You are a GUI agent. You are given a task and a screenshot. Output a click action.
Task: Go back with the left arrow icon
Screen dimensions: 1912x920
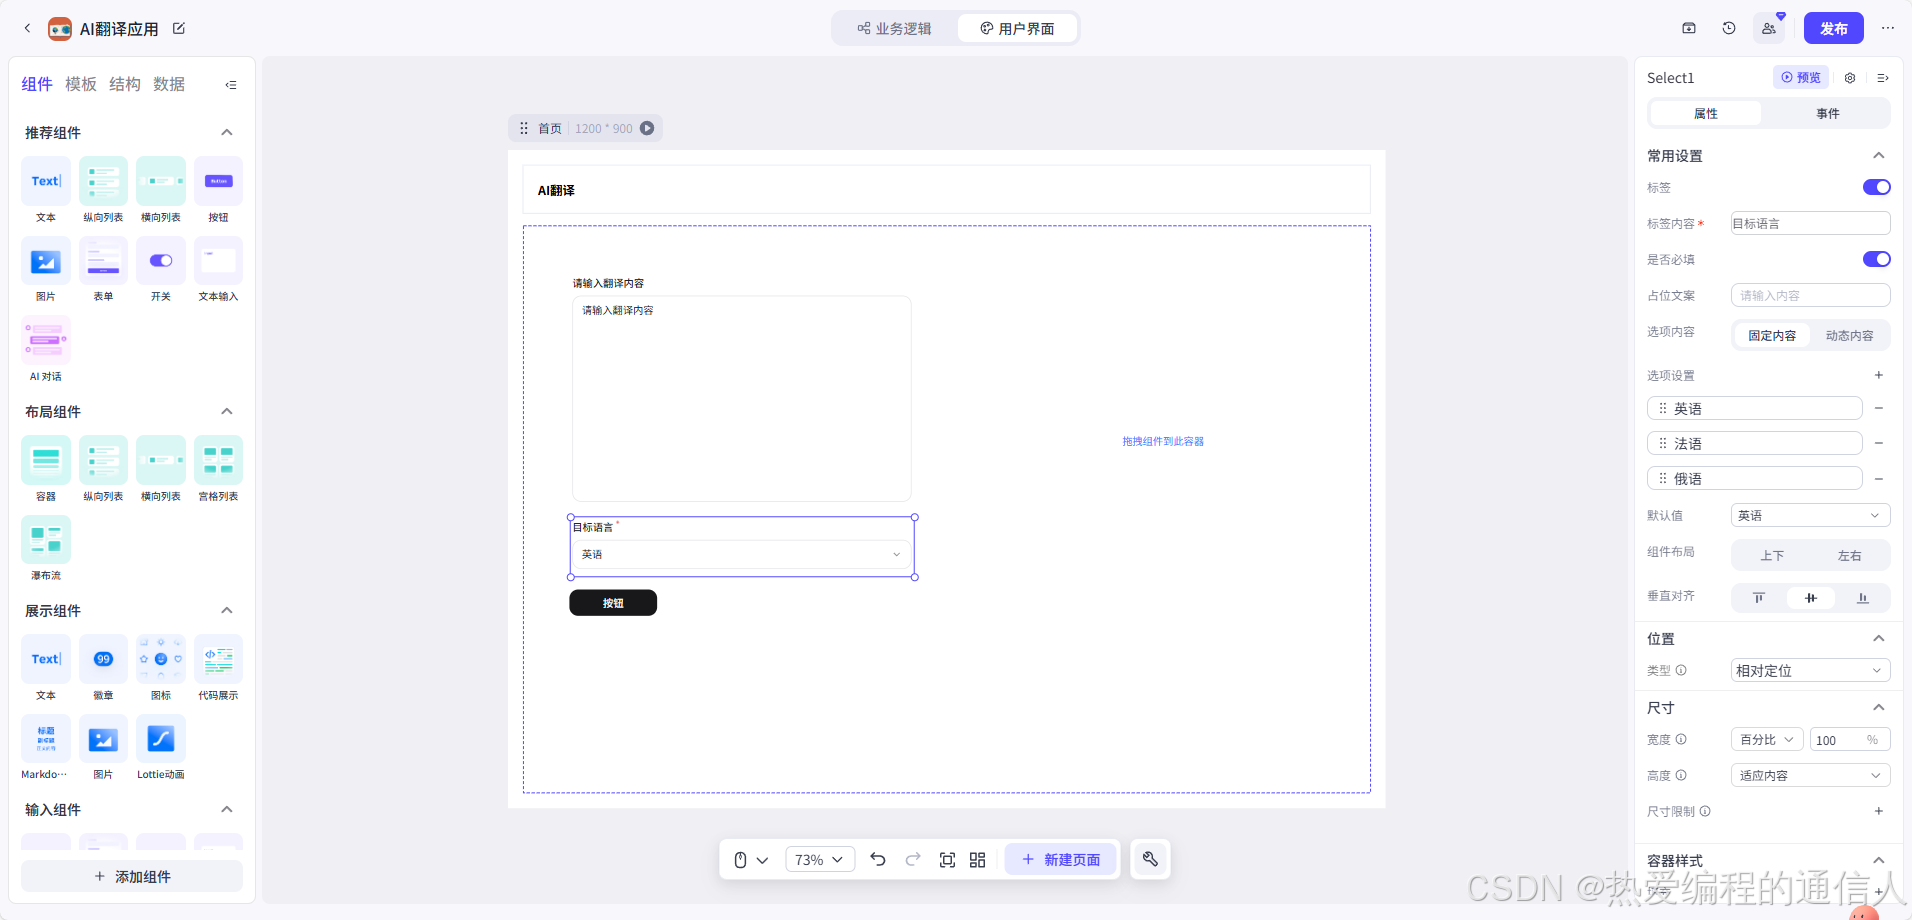pyautogui.click(x=27, y=28)
